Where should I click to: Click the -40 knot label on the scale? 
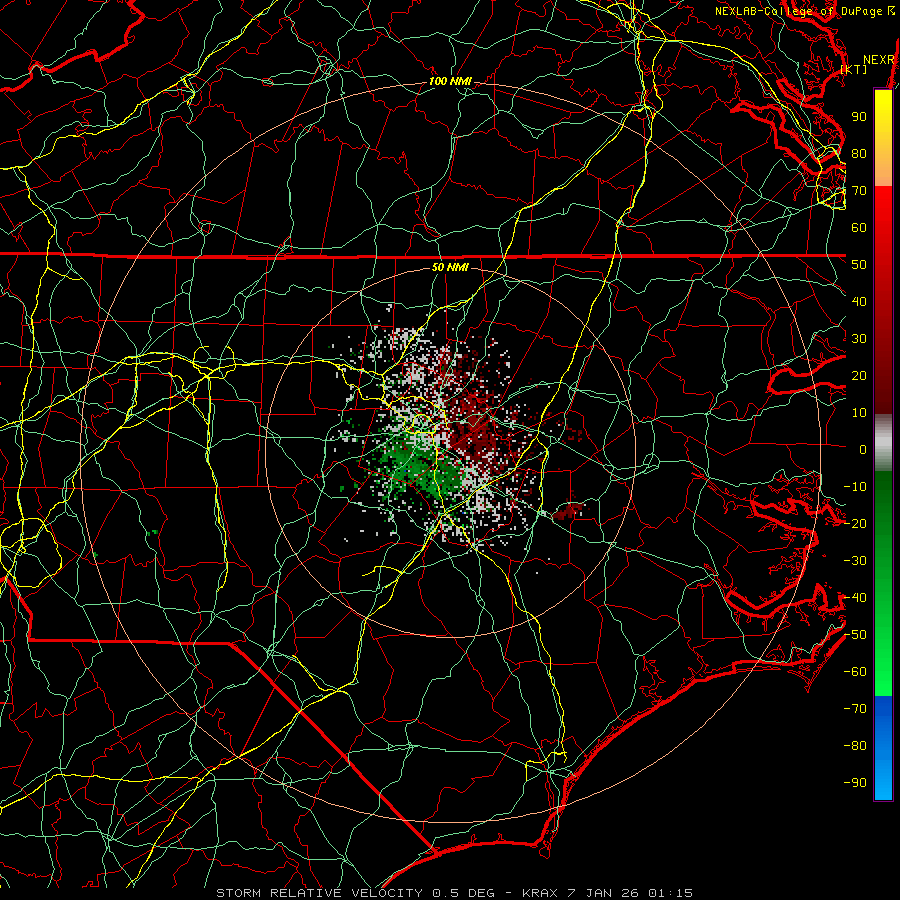tap(855, 598)
